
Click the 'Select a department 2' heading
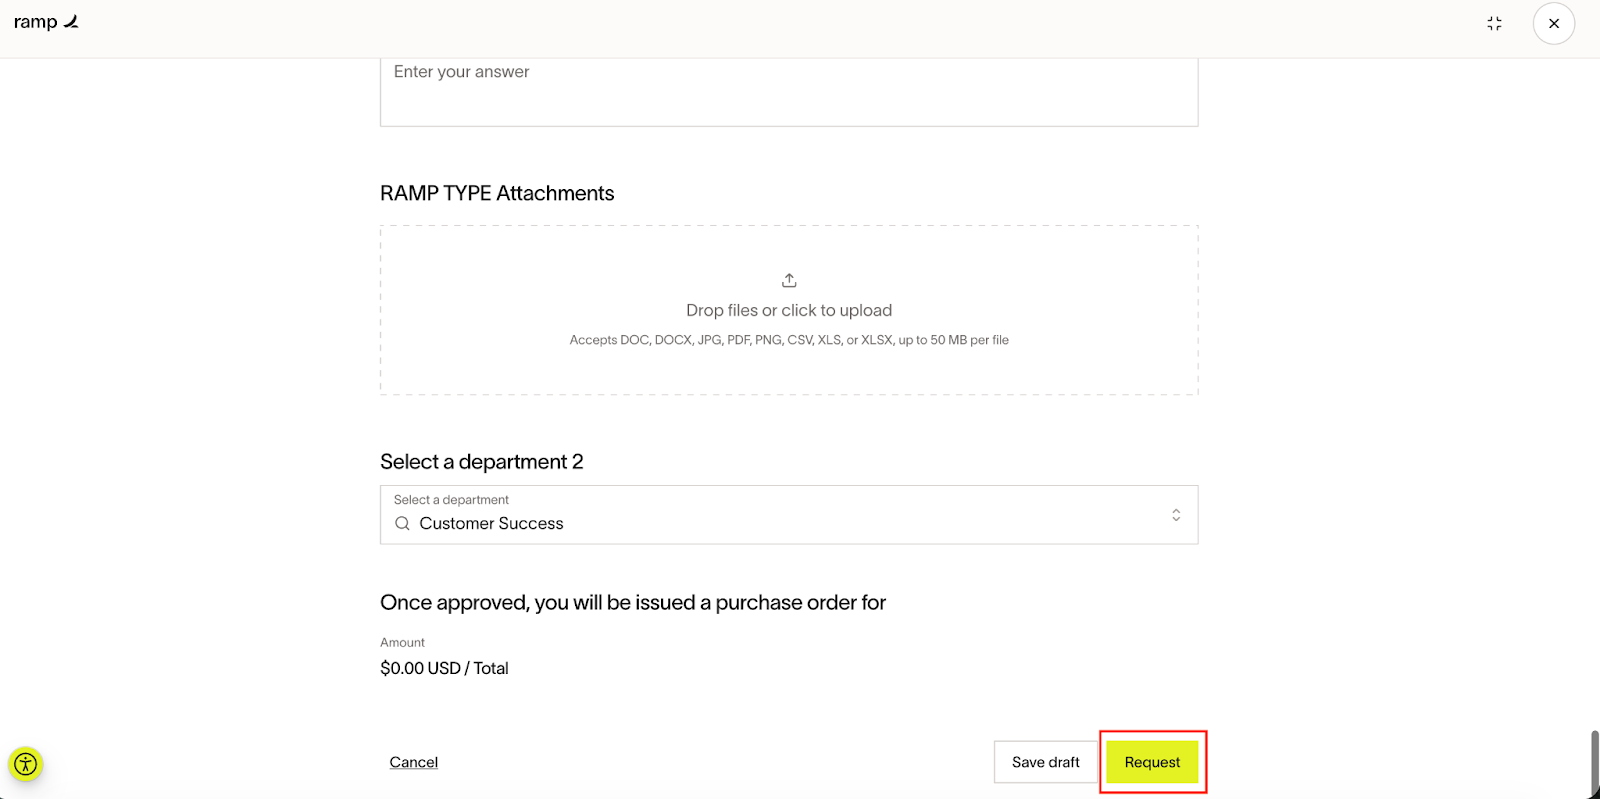point(481,462)
